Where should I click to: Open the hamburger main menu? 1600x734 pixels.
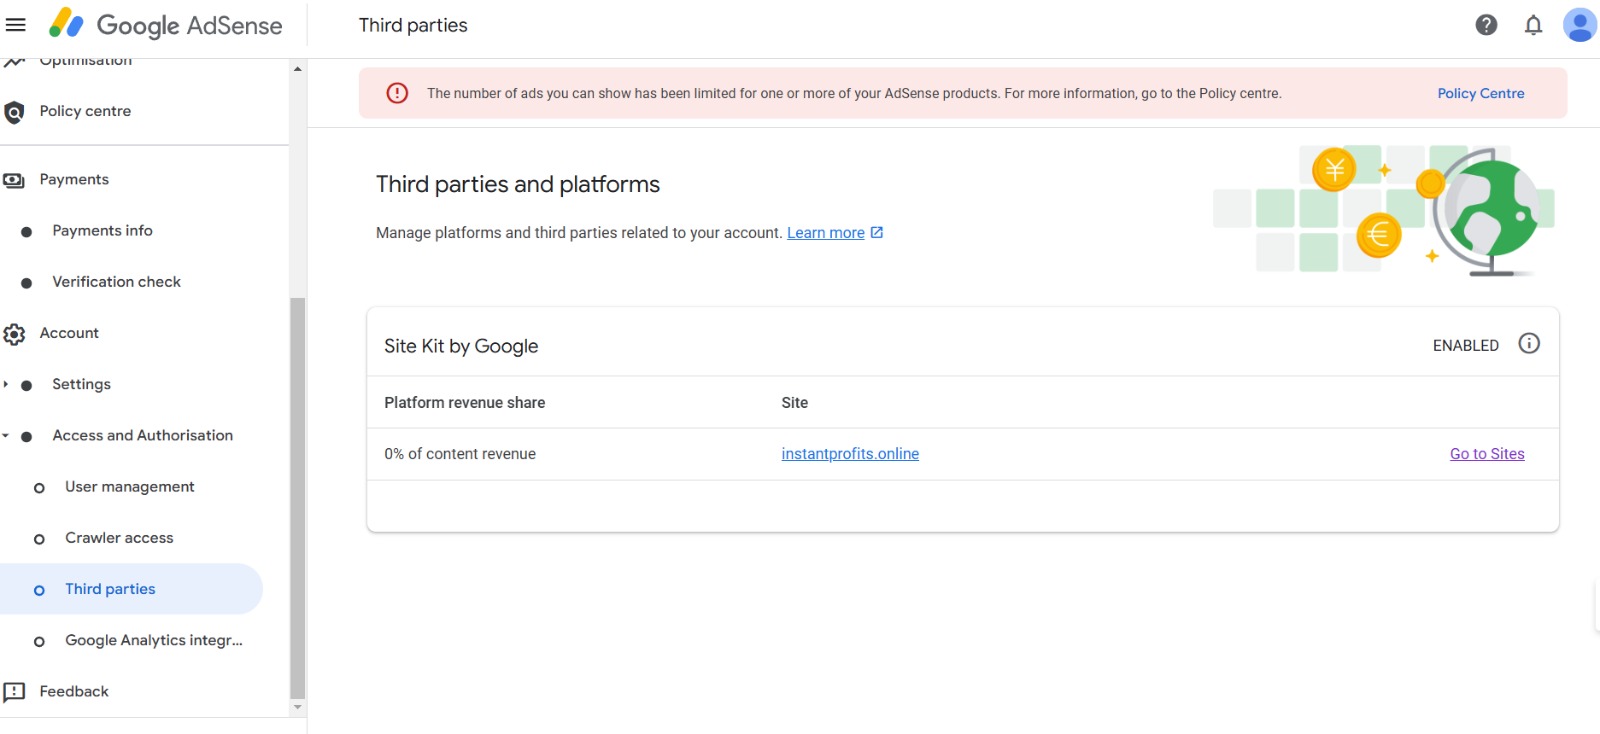[16, 25]
